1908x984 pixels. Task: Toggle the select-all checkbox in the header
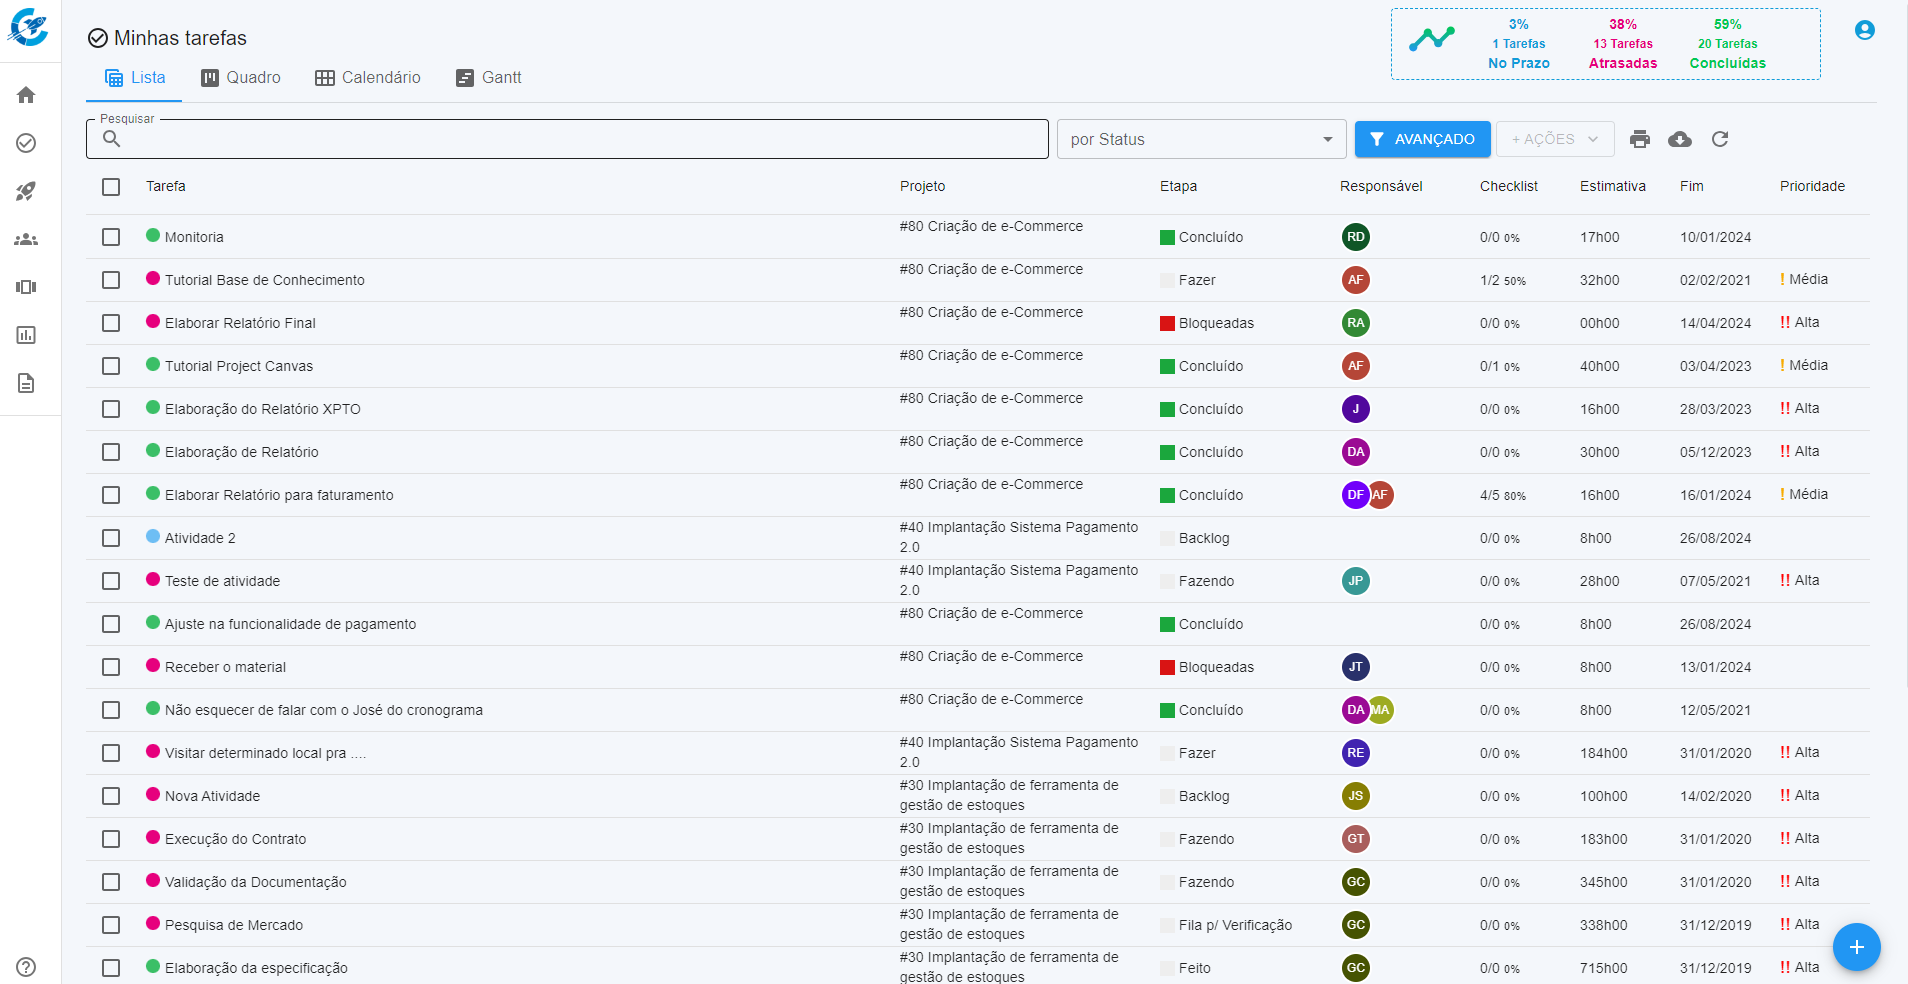(x=111, y=187)
